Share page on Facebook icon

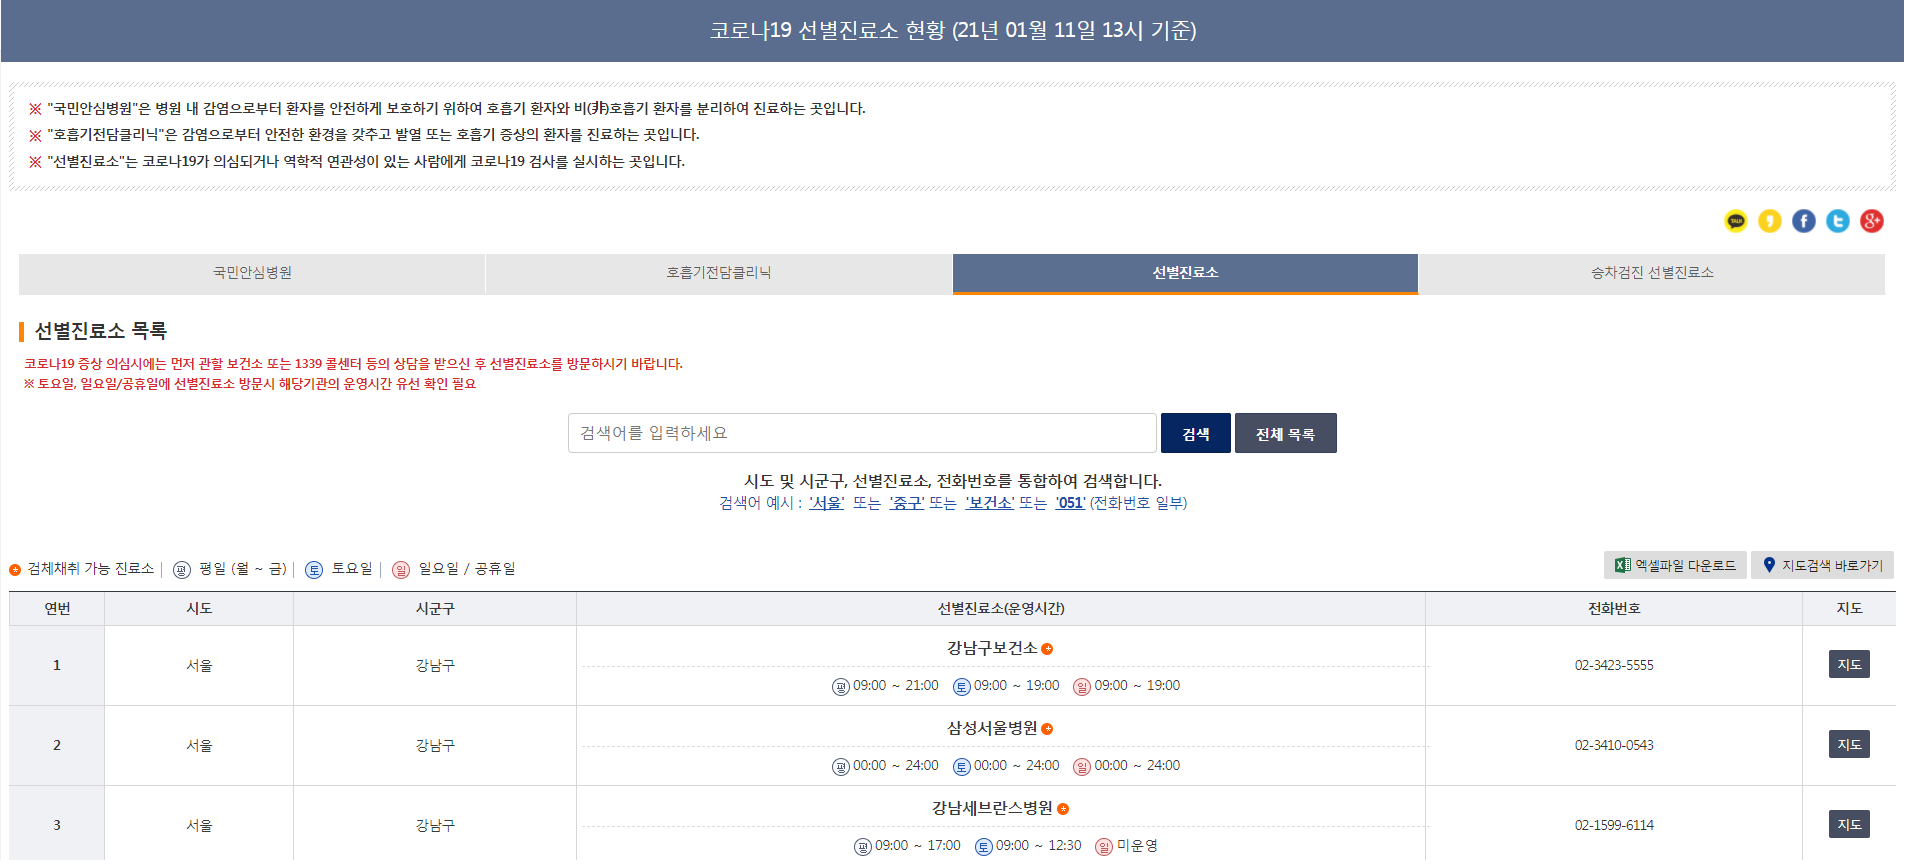pyautogui.click(x=1804, y=221)
